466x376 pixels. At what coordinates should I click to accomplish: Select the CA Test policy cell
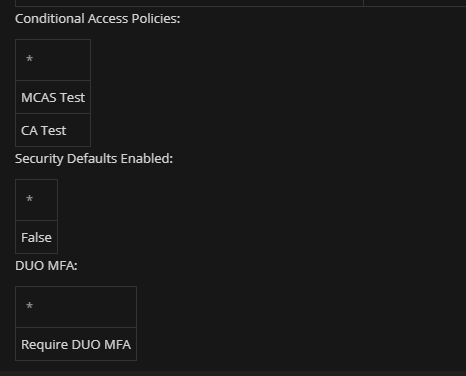[53, 130]
